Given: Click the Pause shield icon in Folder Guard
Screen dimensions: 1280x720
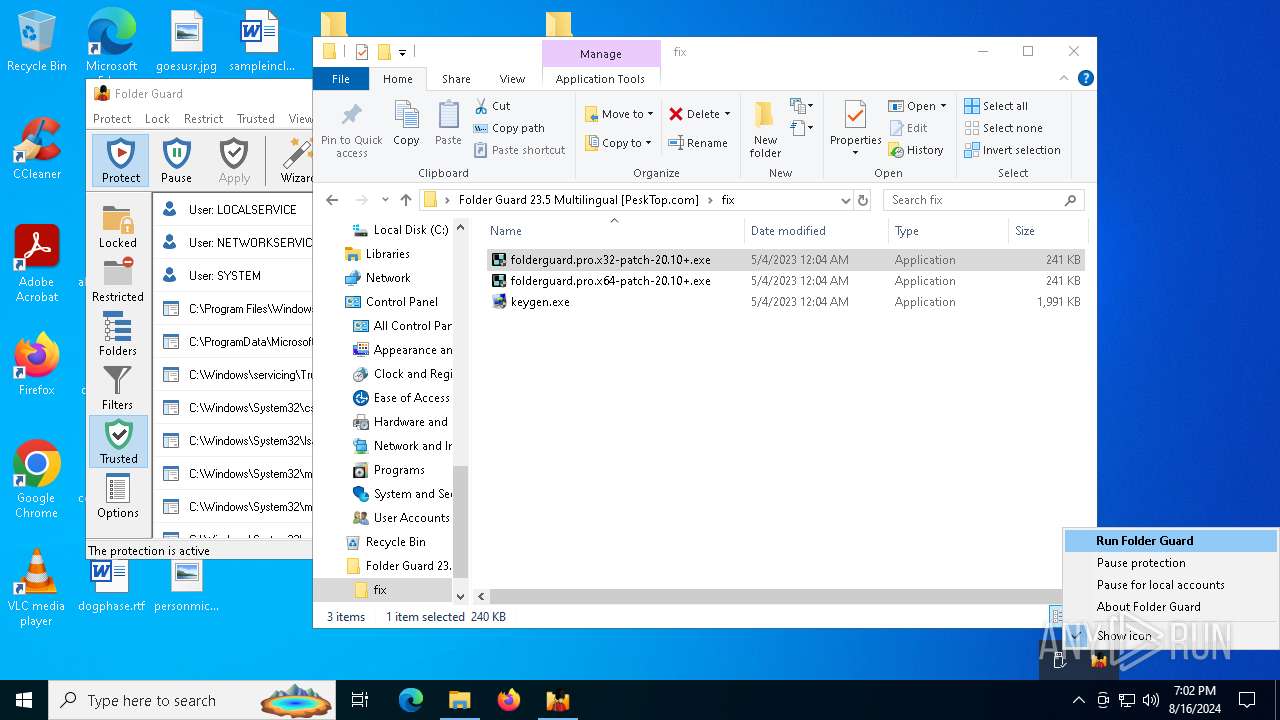Looking at the screenshot, I should click(176, 161).
